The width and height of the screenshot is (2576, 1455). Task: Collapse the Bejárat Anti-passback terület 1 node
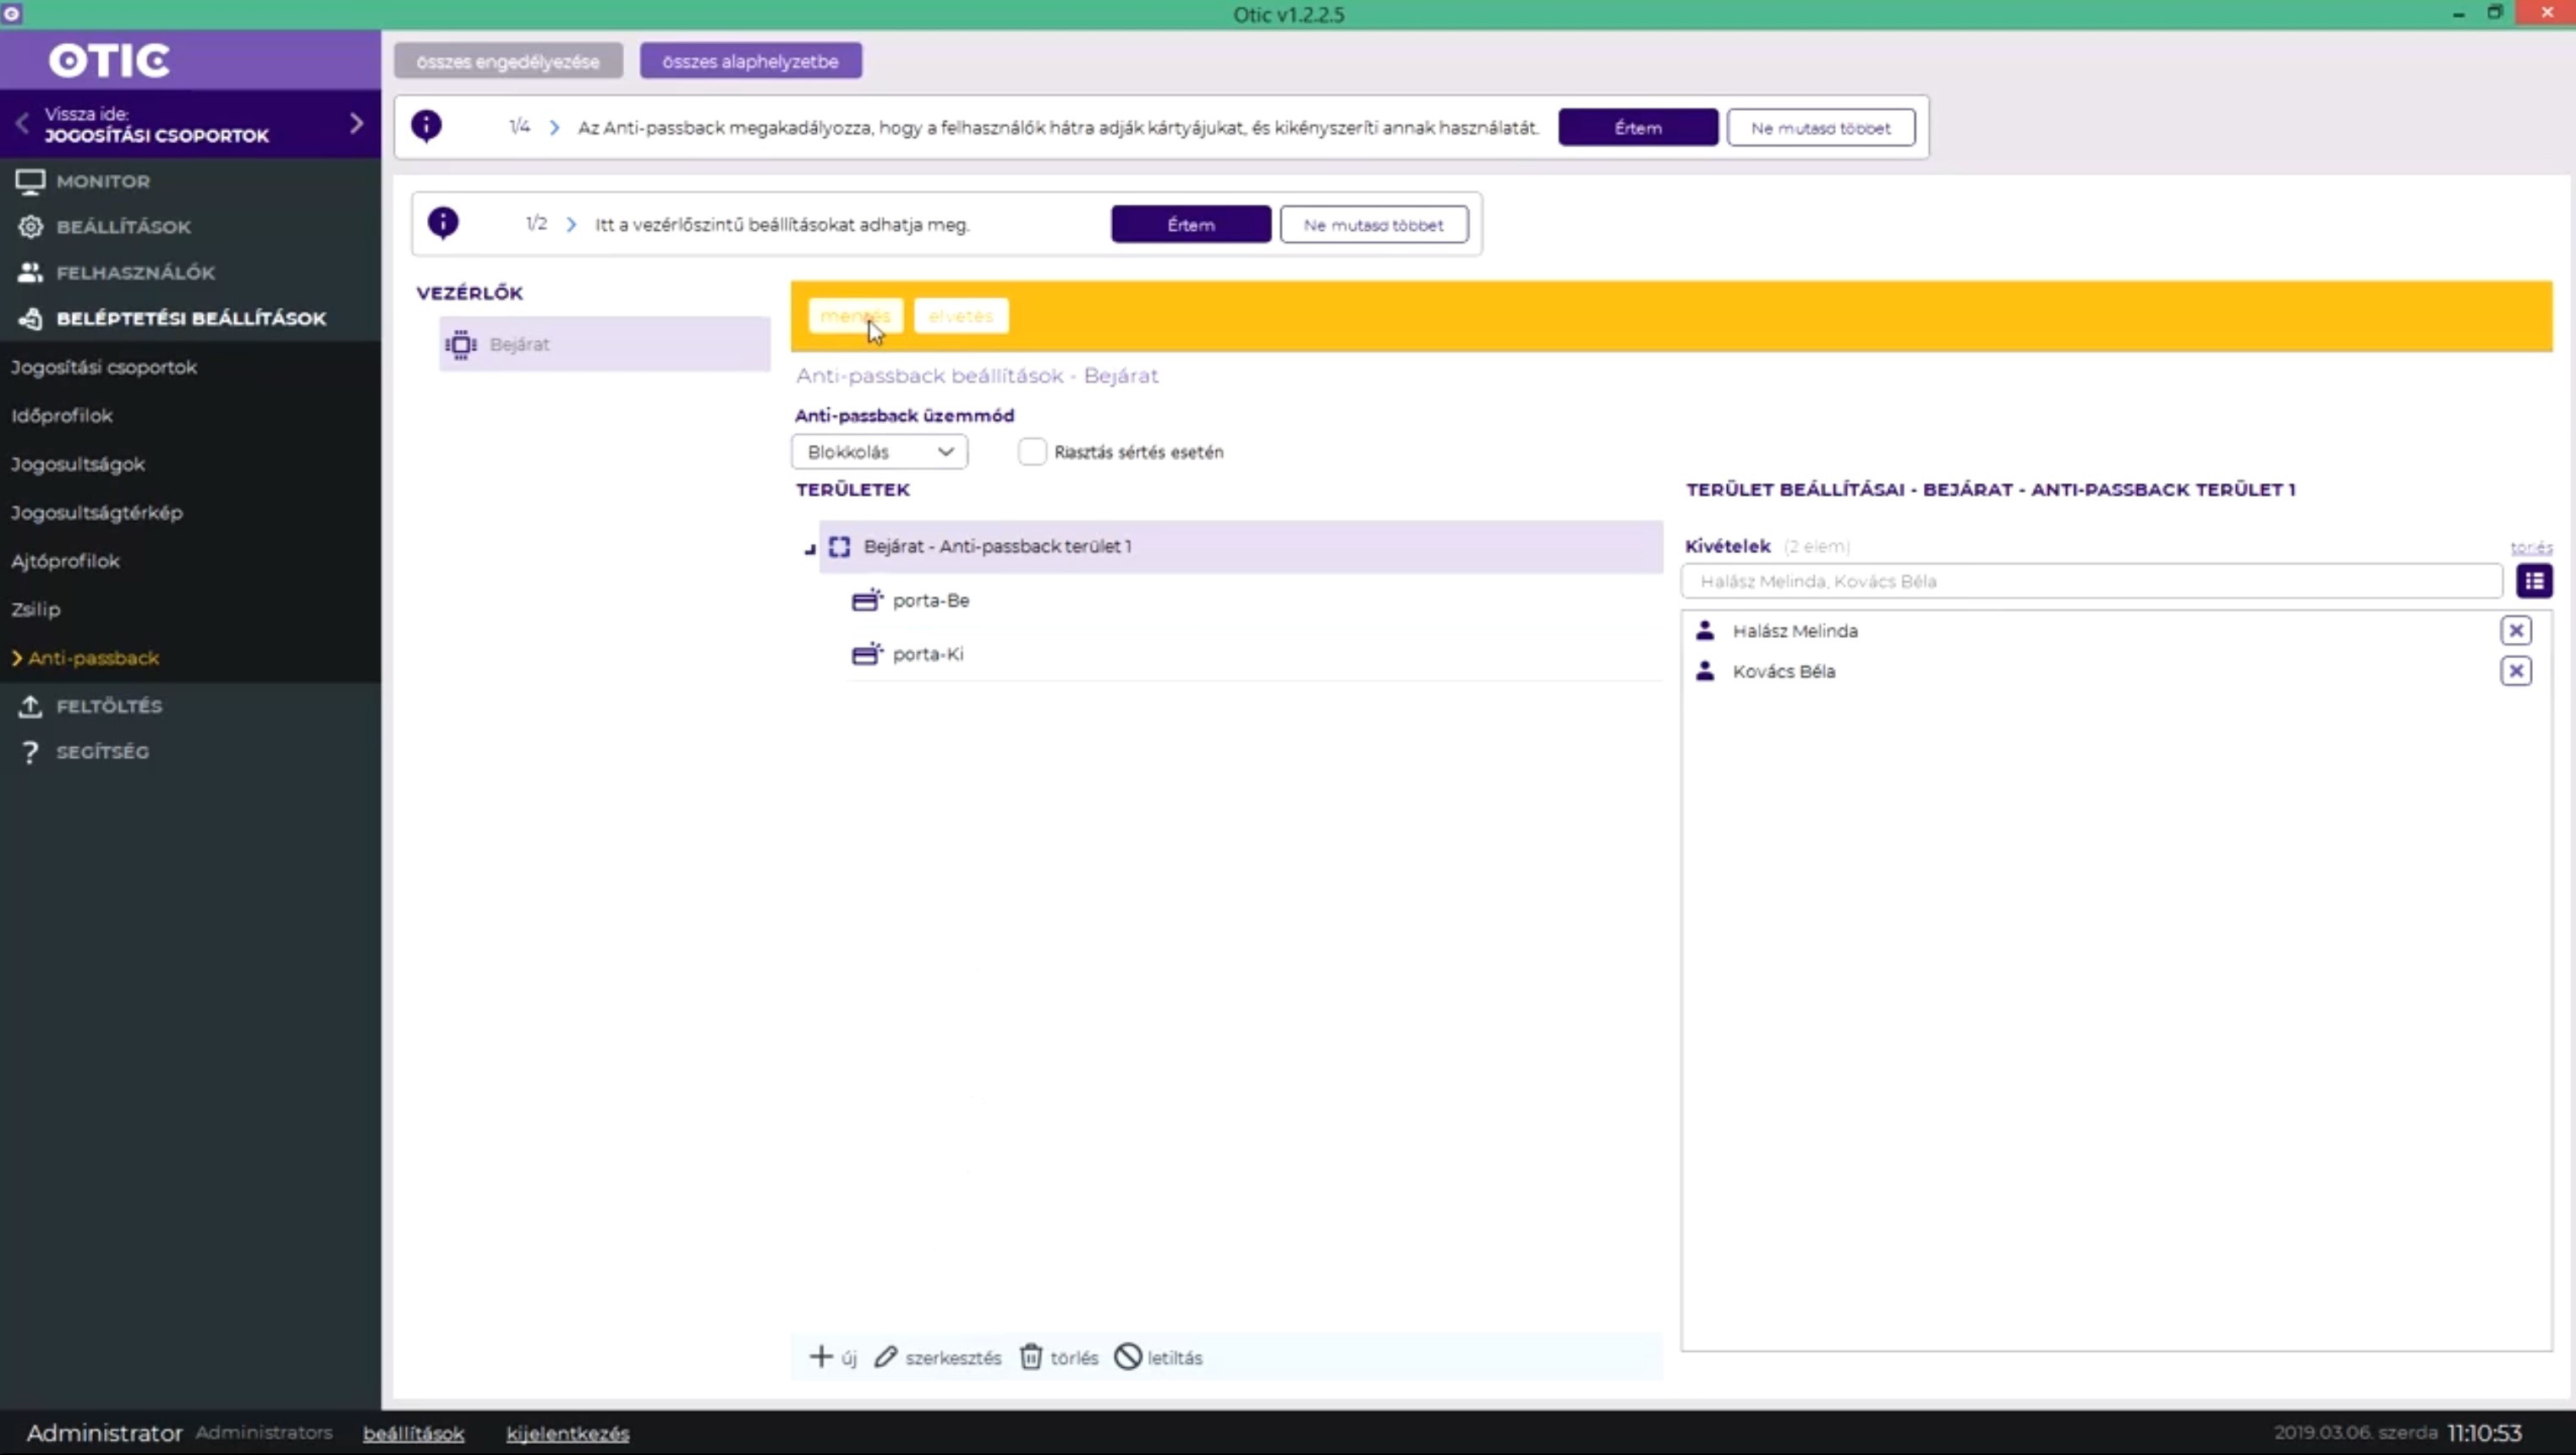click(810, 548)
